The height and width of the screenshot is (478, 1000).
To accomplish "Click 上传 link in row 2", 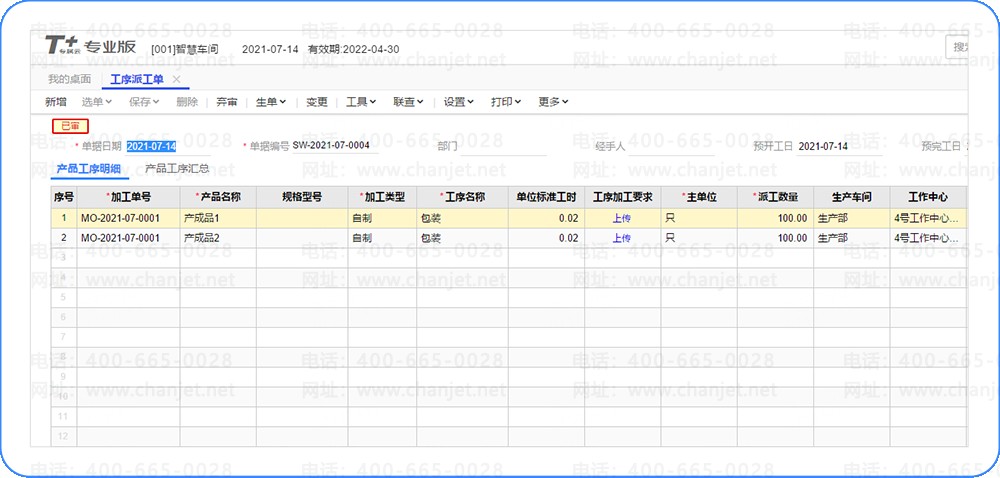I will (x=622, y=238).
